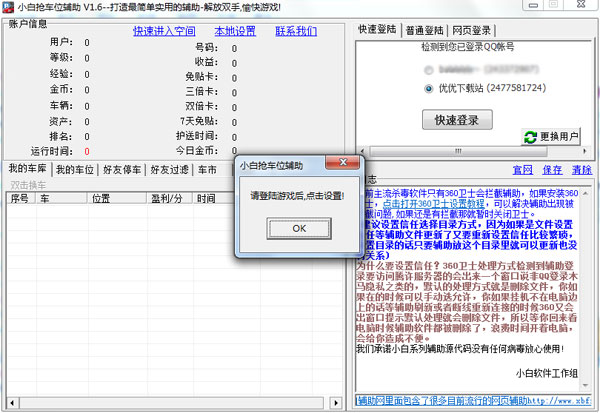Click the log panel scroll-down arrow

tap(585, 385)
